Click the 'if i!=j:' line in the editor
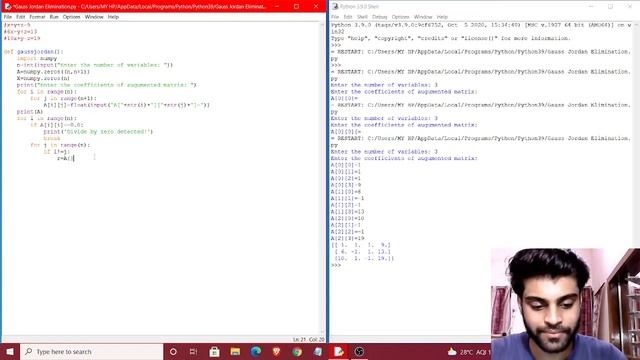The width and height of the screenshot is (640, 360). point(57,151)
